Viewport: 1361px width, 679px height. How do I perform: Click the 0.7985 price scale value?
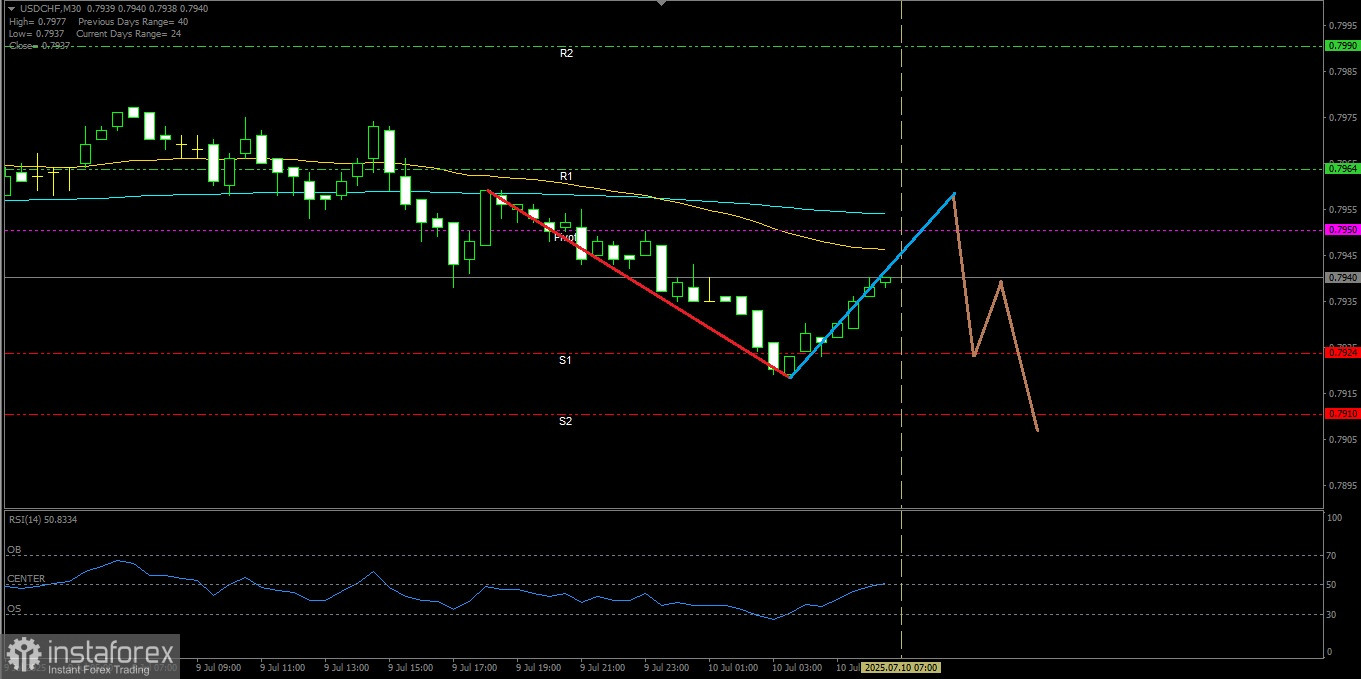click(1341, 71)
